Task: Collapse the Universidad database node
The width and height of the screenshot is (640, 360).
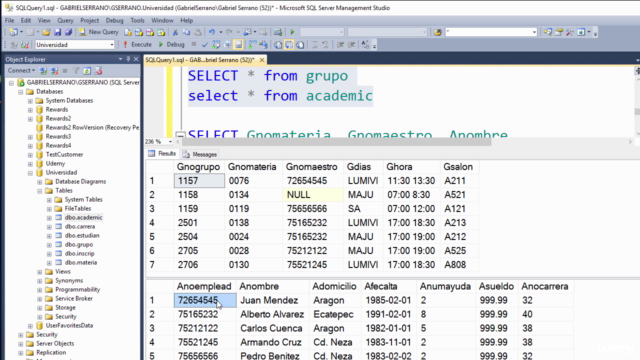Action: point(30,173)
